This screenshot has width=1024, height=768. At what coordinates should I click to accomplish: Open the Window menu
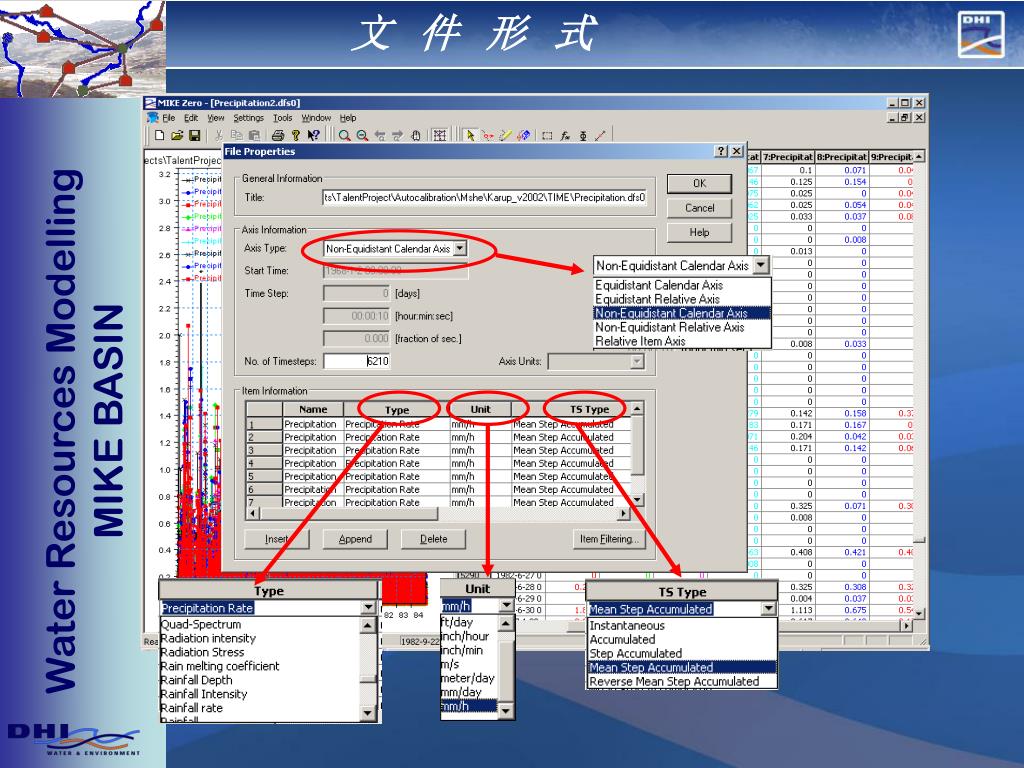point(316,118)
